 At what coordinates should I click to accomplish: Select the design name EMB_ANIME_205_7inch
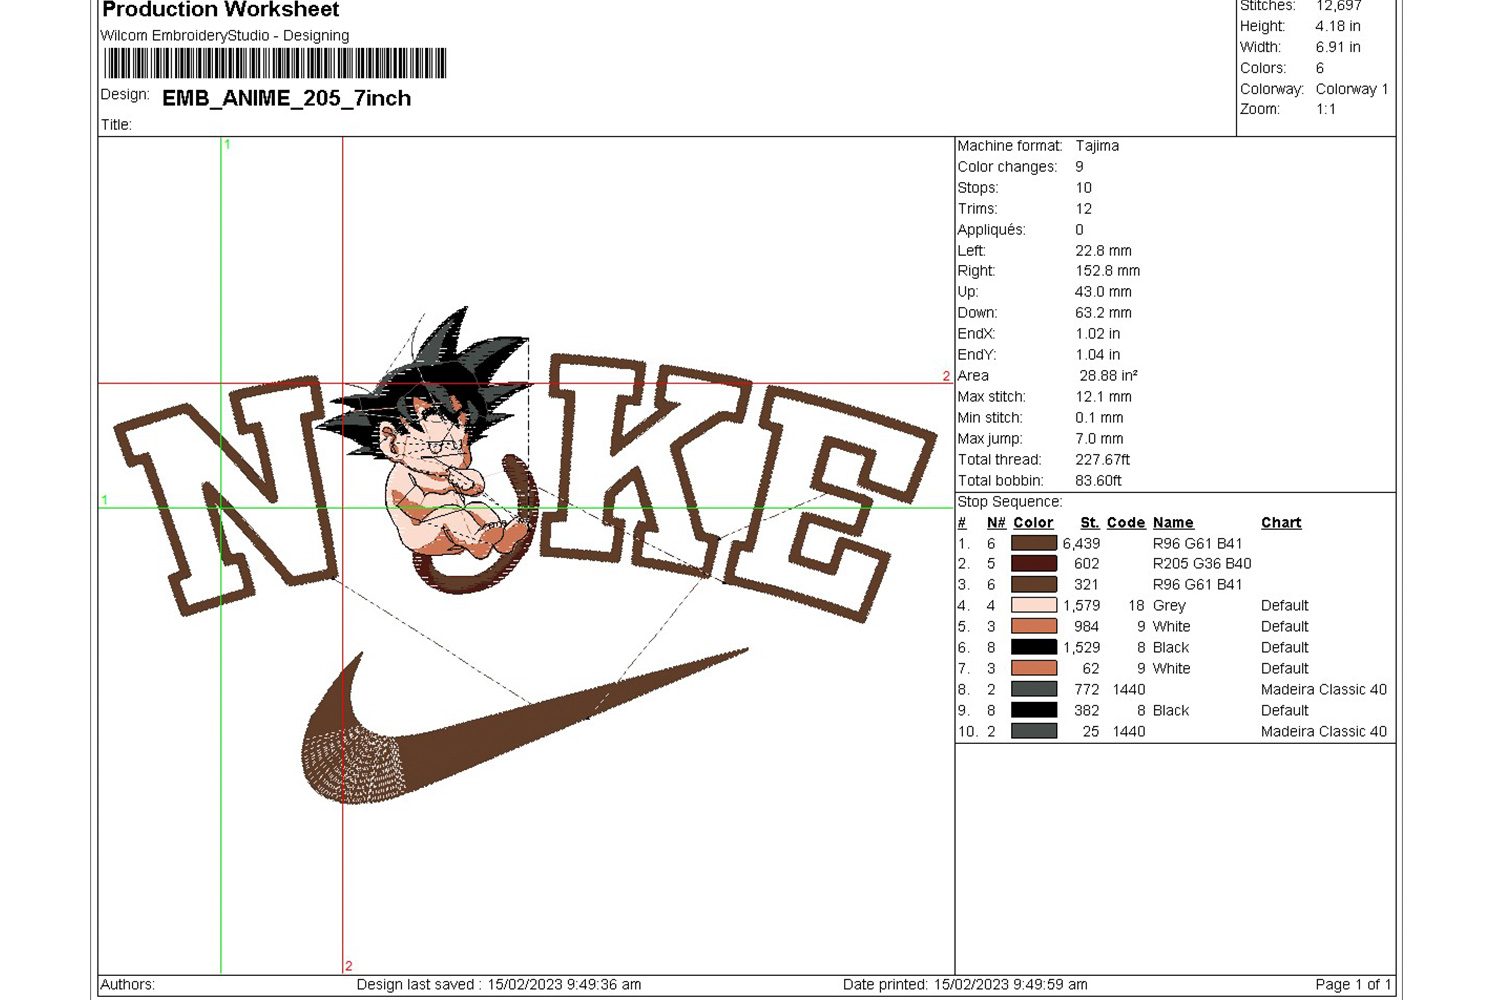287,98
